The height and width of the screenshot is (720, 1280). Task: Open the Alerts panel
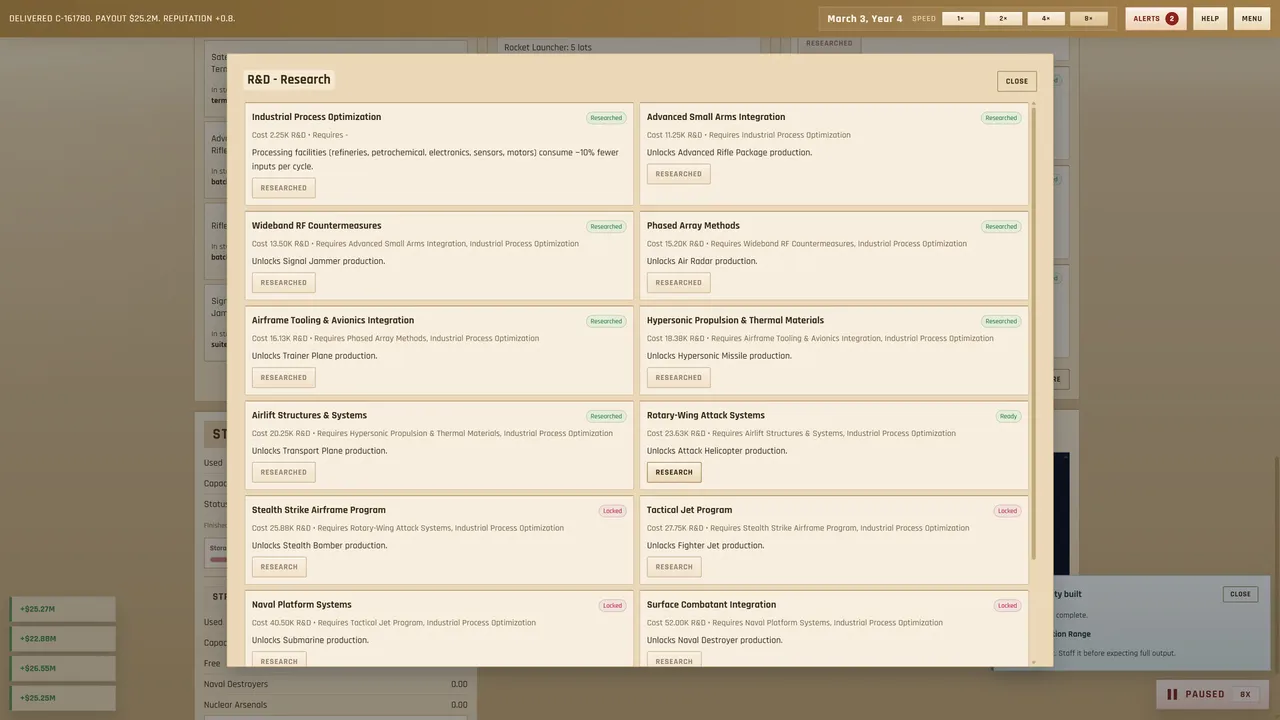pos(1156,18)
